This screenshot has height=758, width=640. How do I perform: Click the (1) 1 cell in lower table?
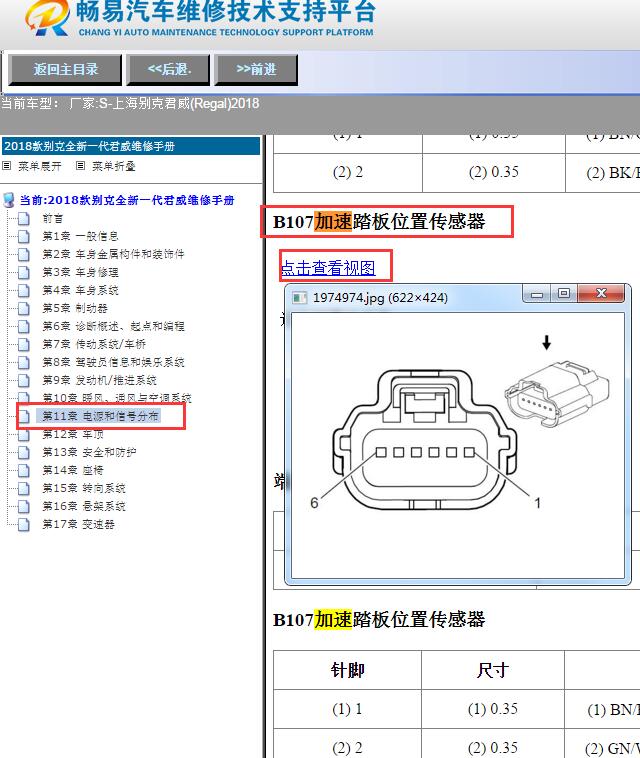pyautogui.click(x=348, y=709)
